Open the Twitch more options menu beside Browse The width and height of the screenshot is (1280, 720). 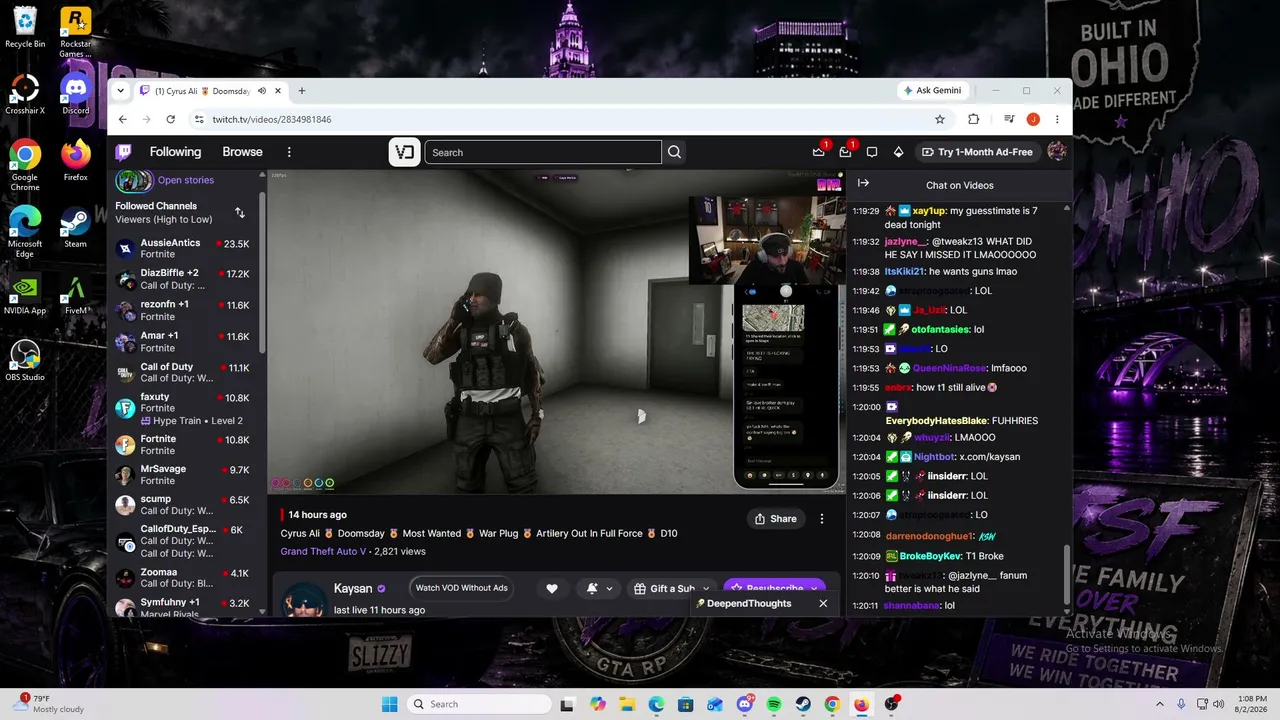[x=289, y=152]
